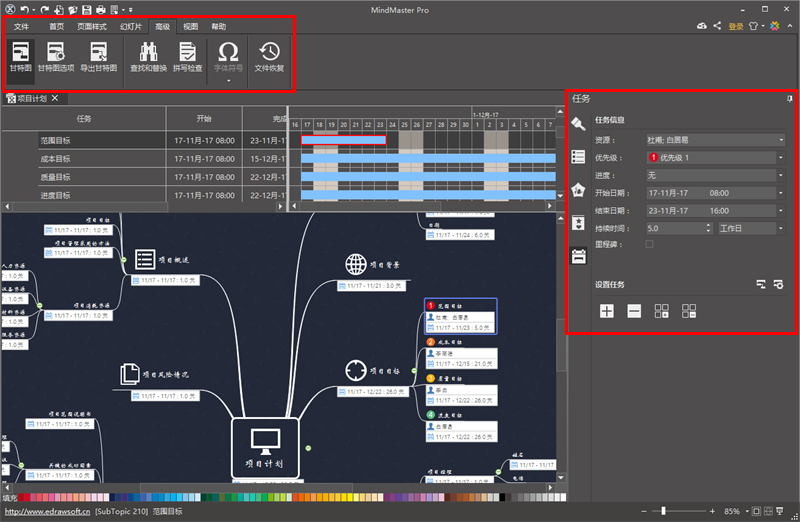Click zoom out minus button in status bar
This screenshot has width=800, height=522.
pyautogui.click(x=644, y=511)
